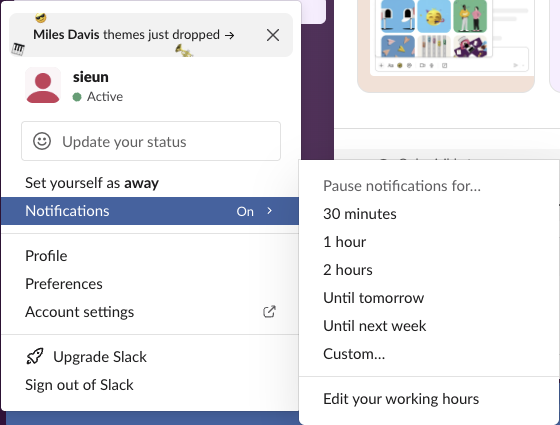Choose Custom pause duration

coord(429,354)
